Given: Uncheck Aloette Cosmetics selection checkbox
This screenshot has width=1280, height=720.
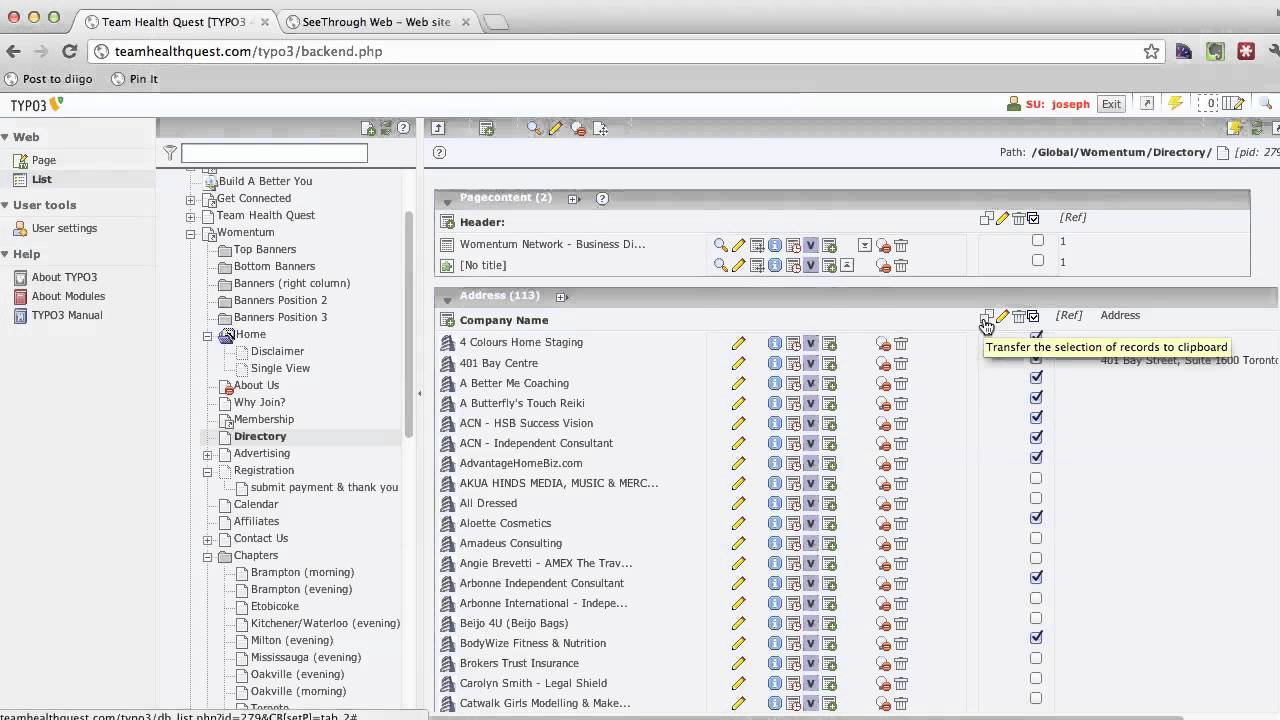Looking at the screenshot, I should (x=1036, y=517).
